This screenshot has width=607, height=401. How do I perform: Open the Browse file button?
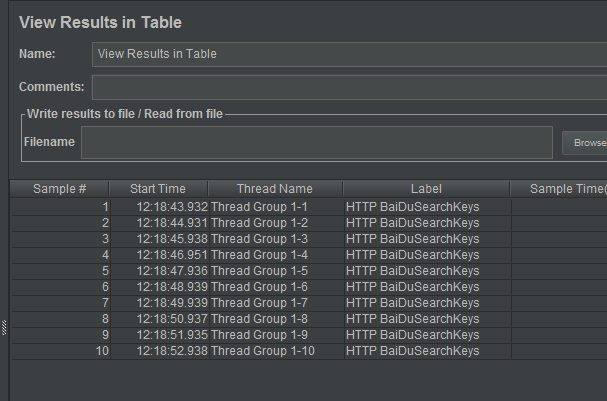(585, 143)
